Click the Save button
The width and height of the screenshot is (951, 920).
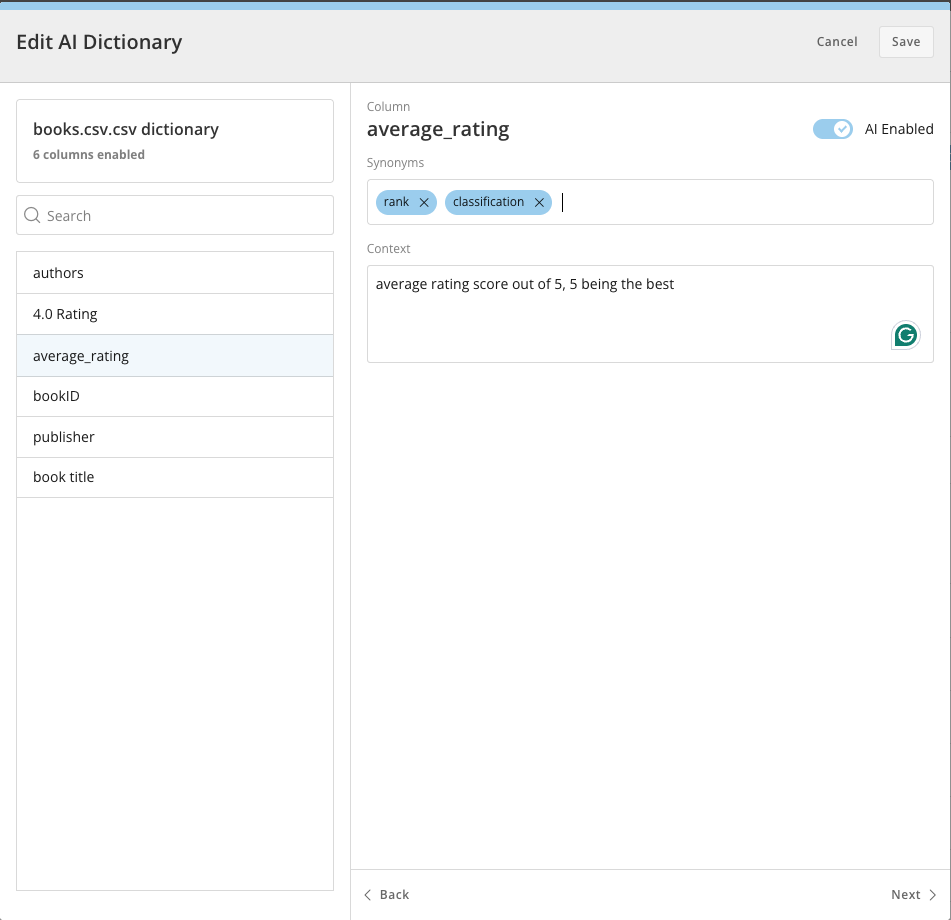906,42
